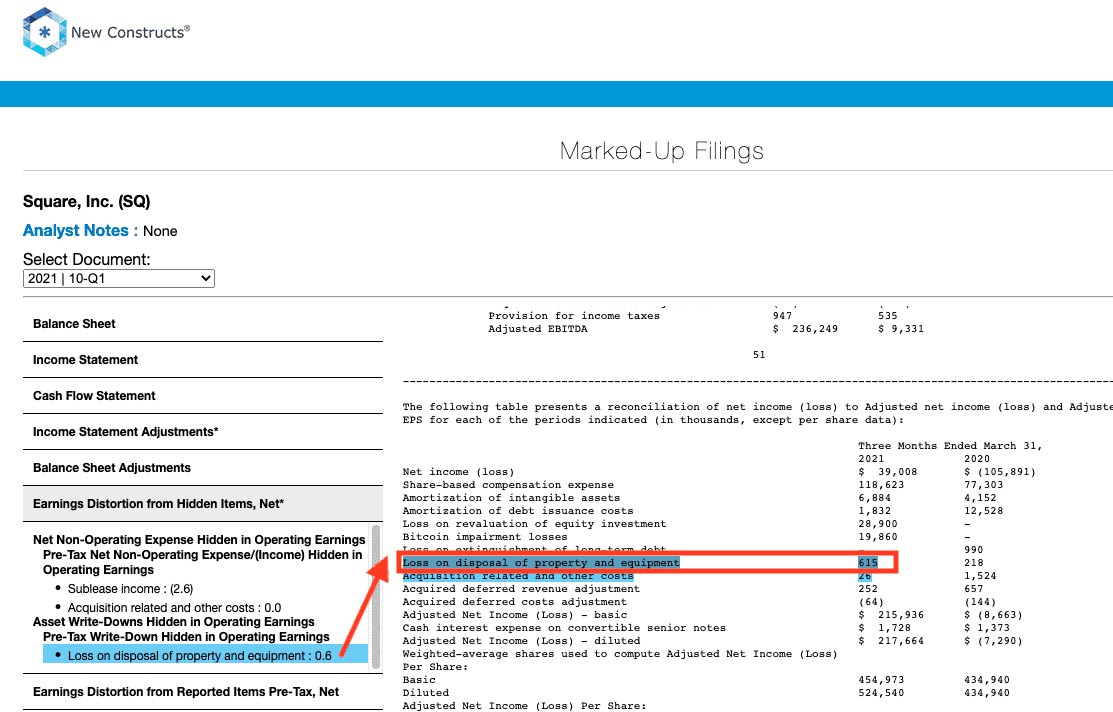Click Acquired deferred revenue adjustment row label
Screen dimensions: 1113x712
[x=521, y=588]
